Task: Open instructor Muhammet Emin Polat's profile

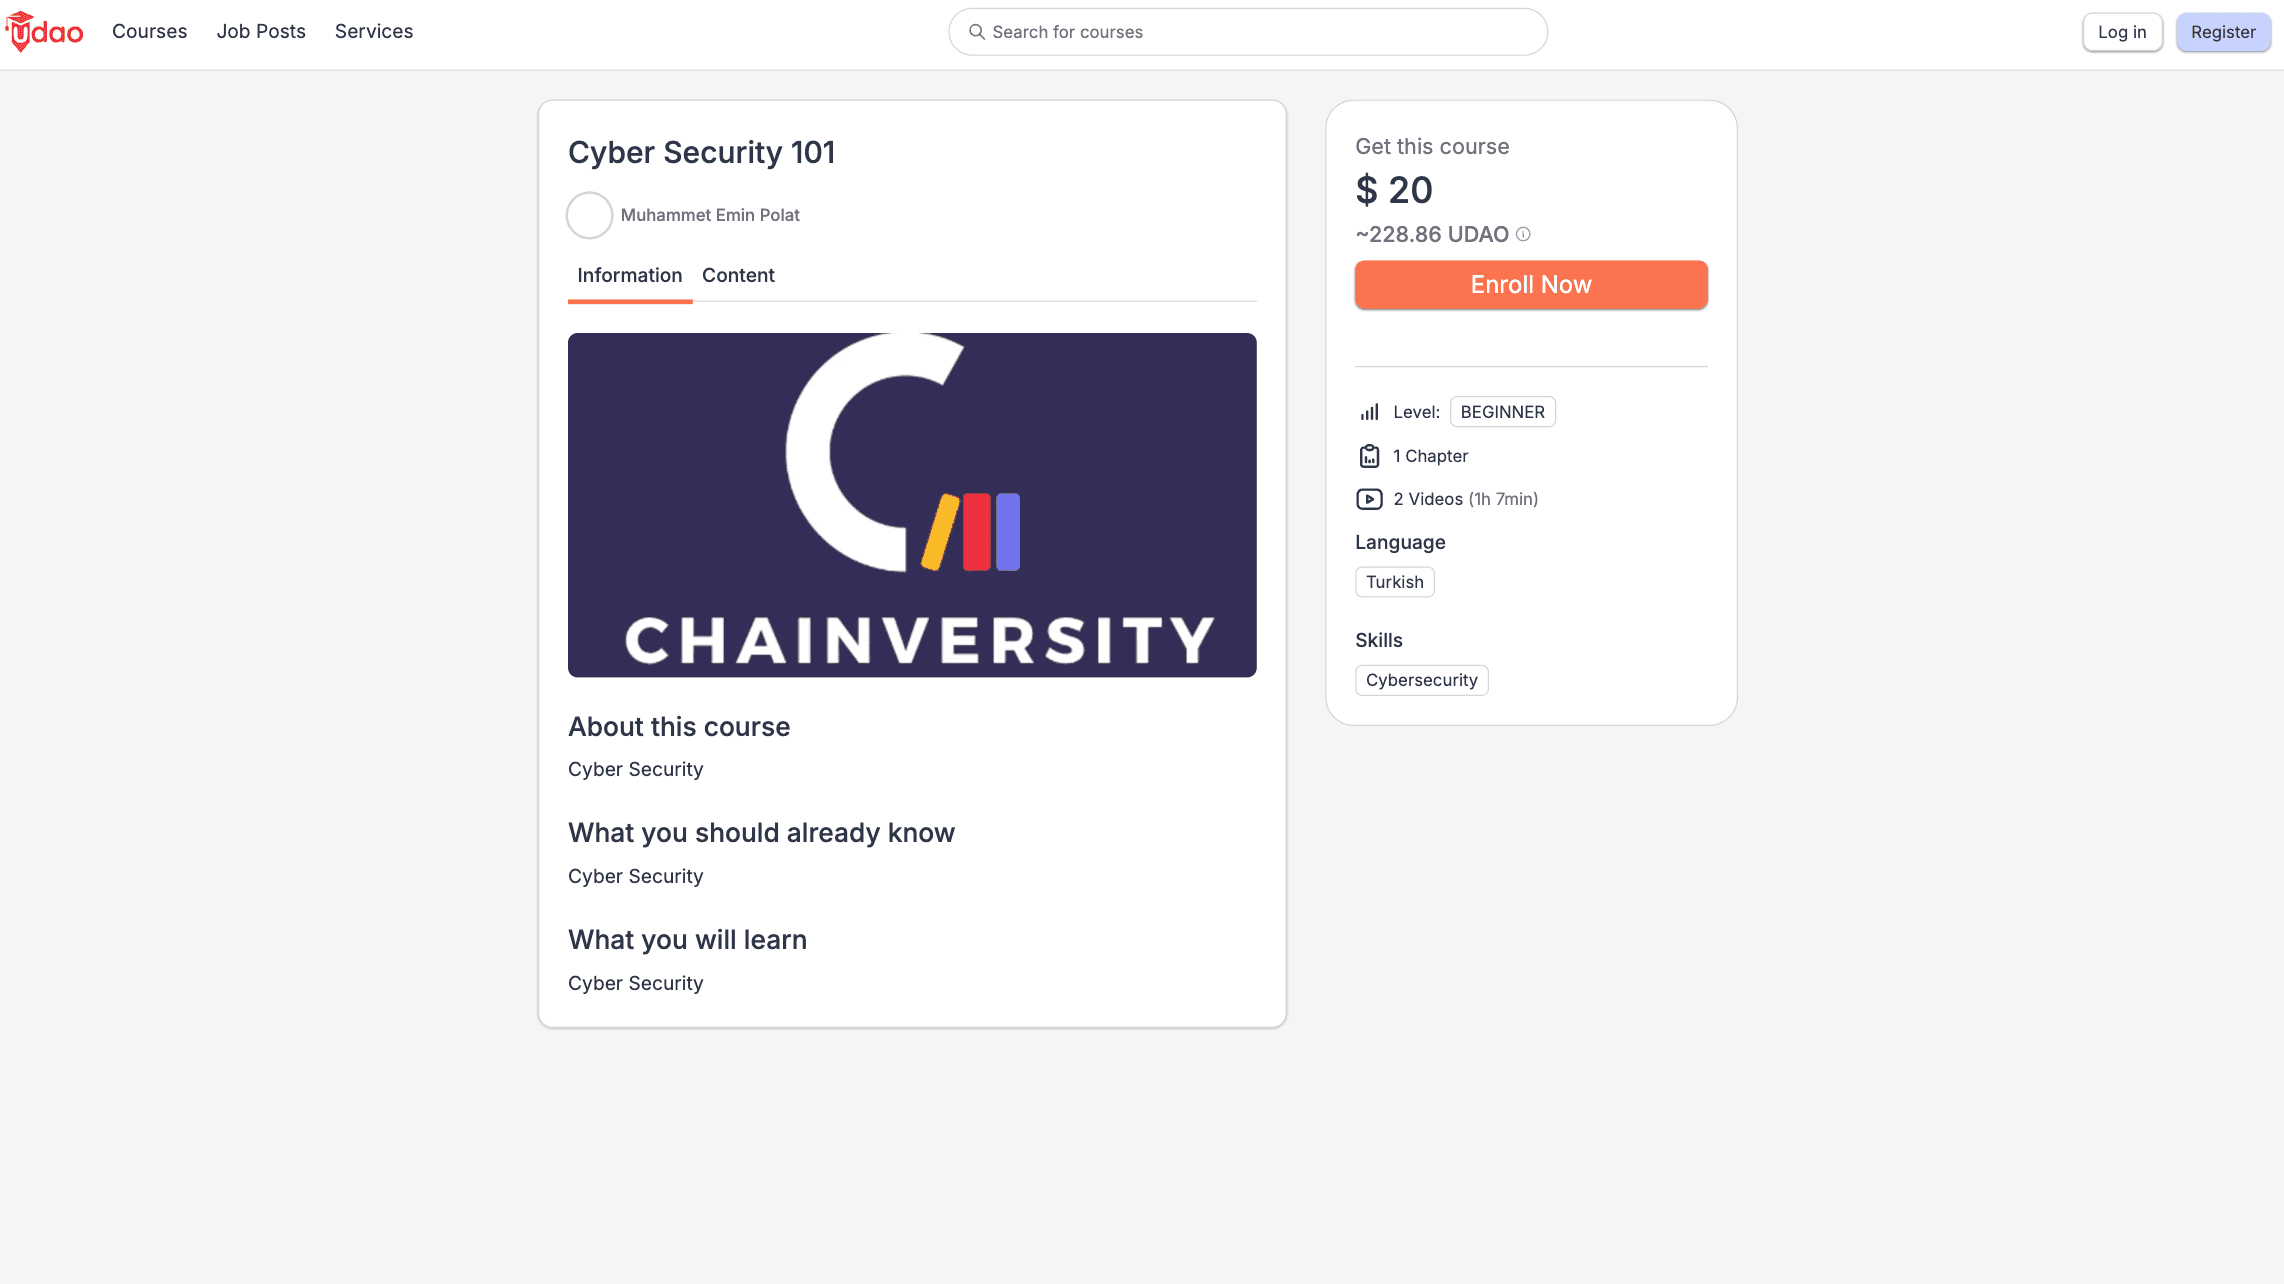Action: [x=710, y=215]
